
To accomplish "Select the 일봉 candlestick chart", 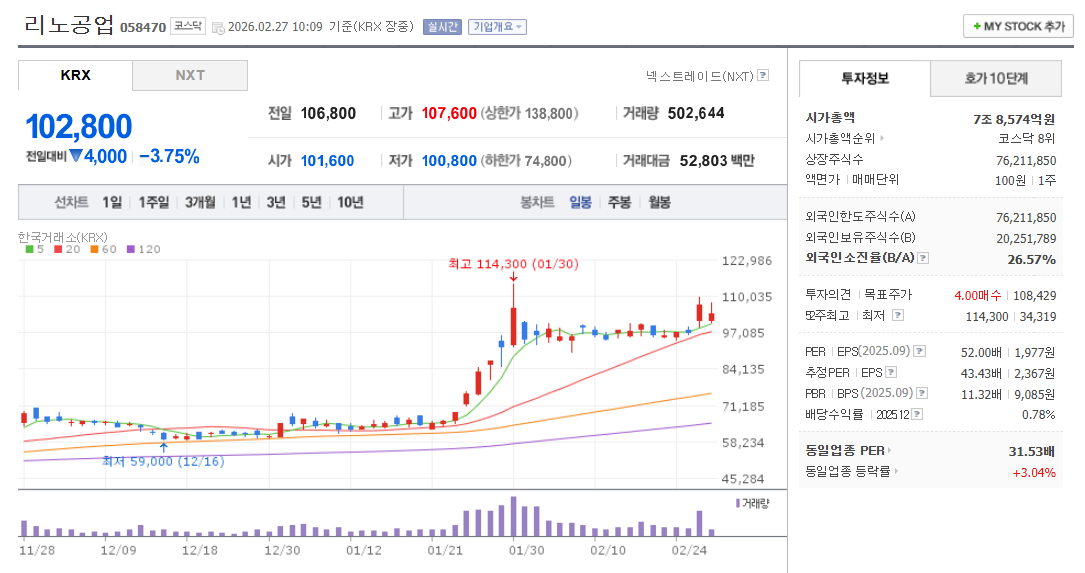I will click(581, 202).
